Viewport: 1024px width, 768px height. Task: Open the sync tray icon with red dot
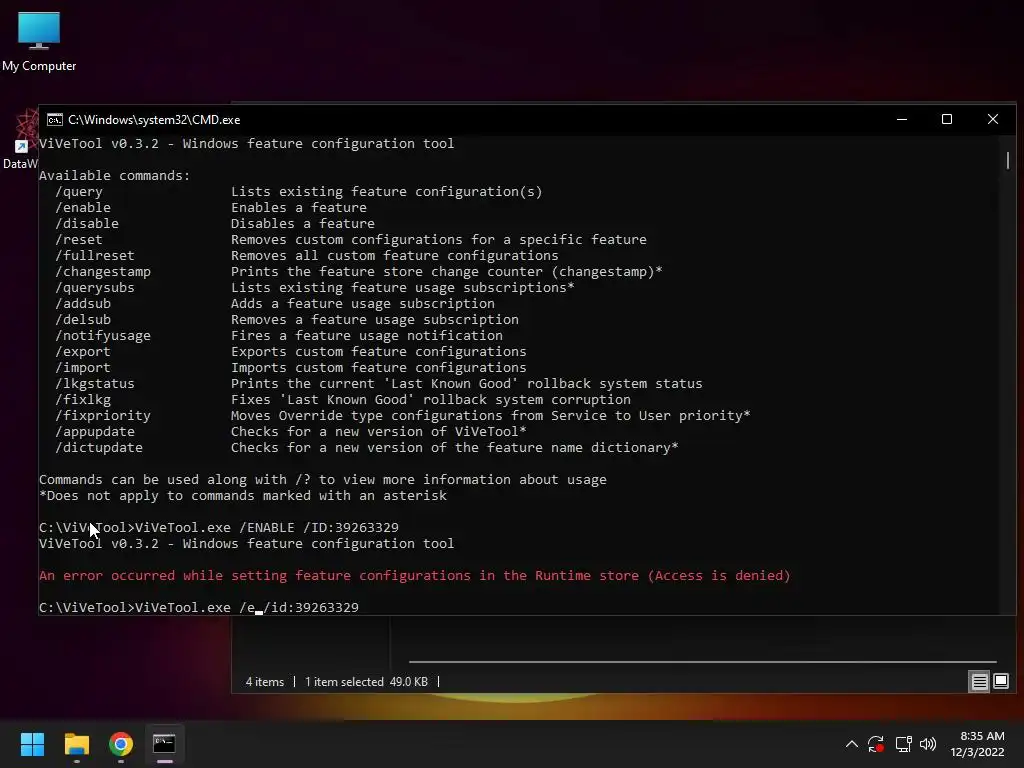(876, 744)
